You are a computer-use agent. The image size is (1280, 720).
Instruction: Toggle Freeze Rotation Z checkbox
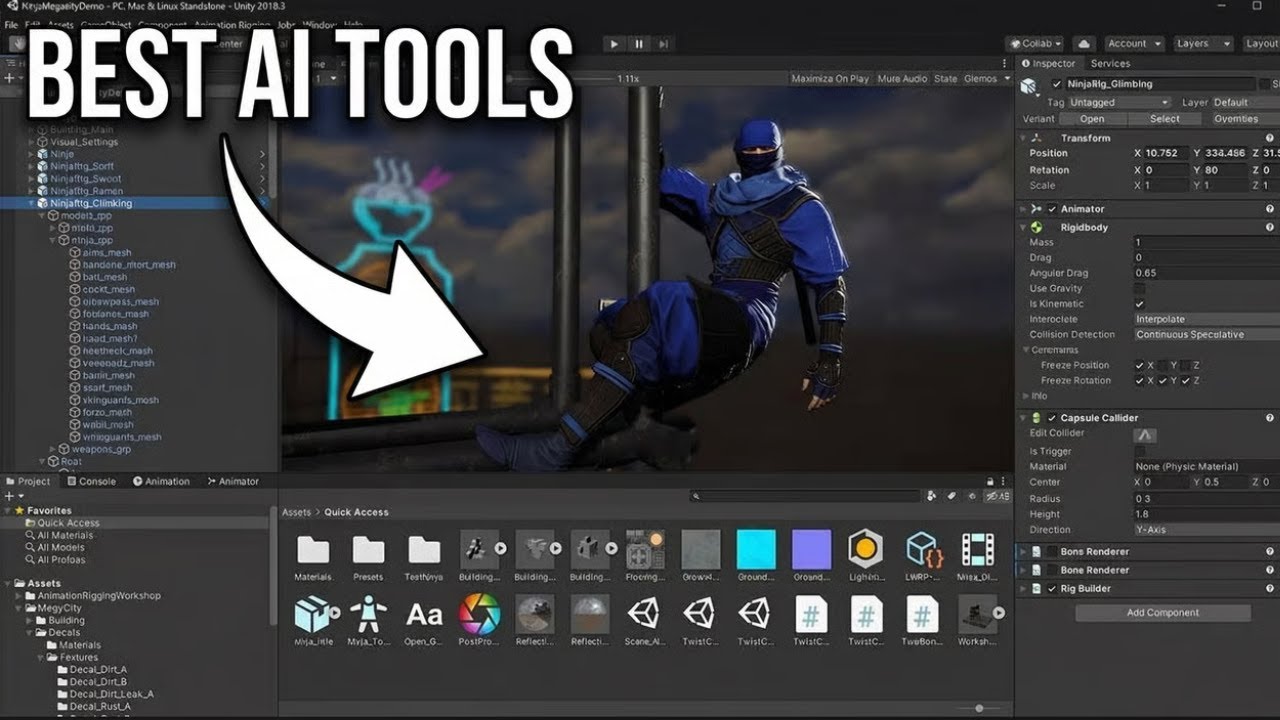coord(1186,381)
